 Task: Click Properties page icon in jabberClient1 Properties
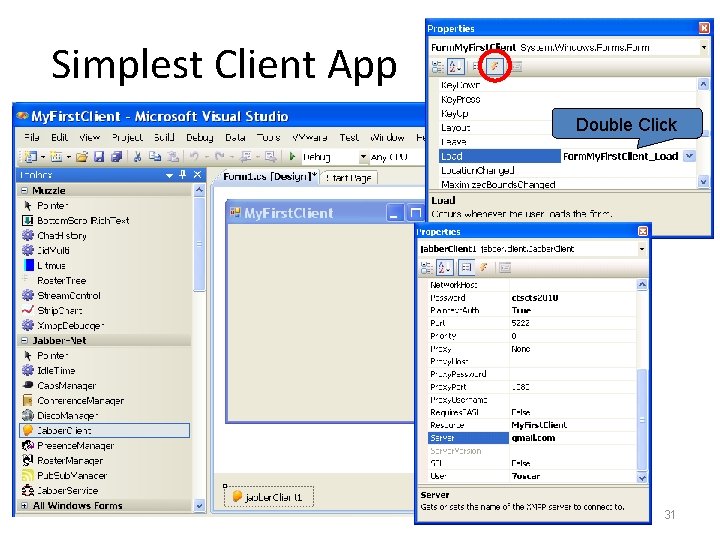[505, 267]
